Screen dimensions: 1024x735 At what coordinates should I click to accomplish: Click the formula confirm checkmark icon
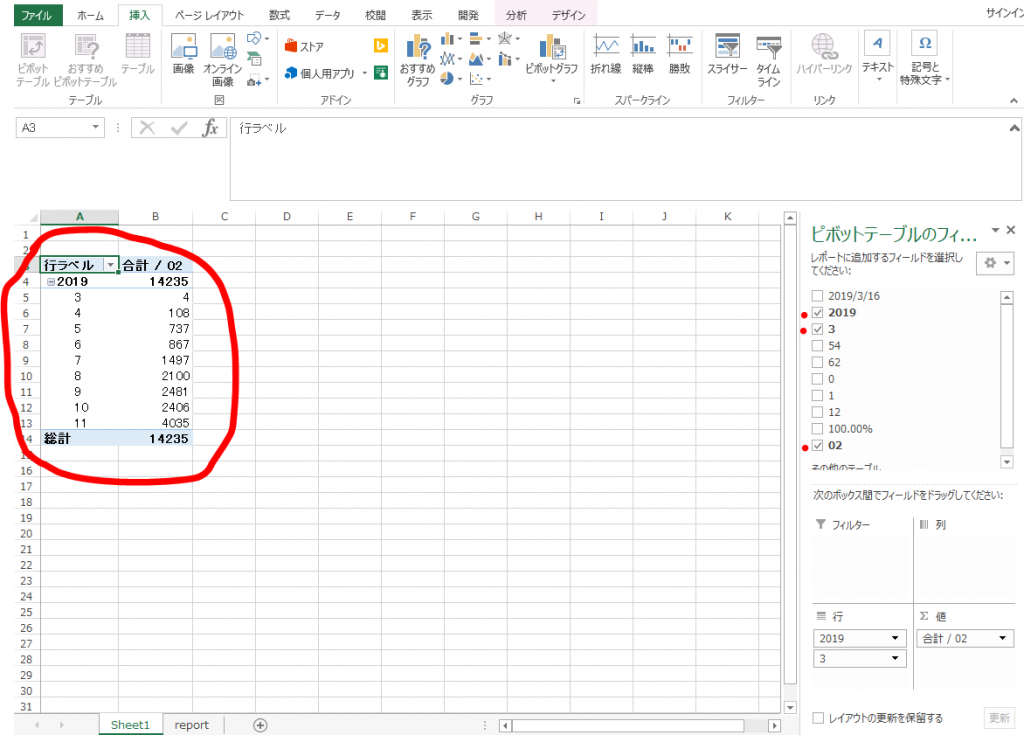click(179, 127)
